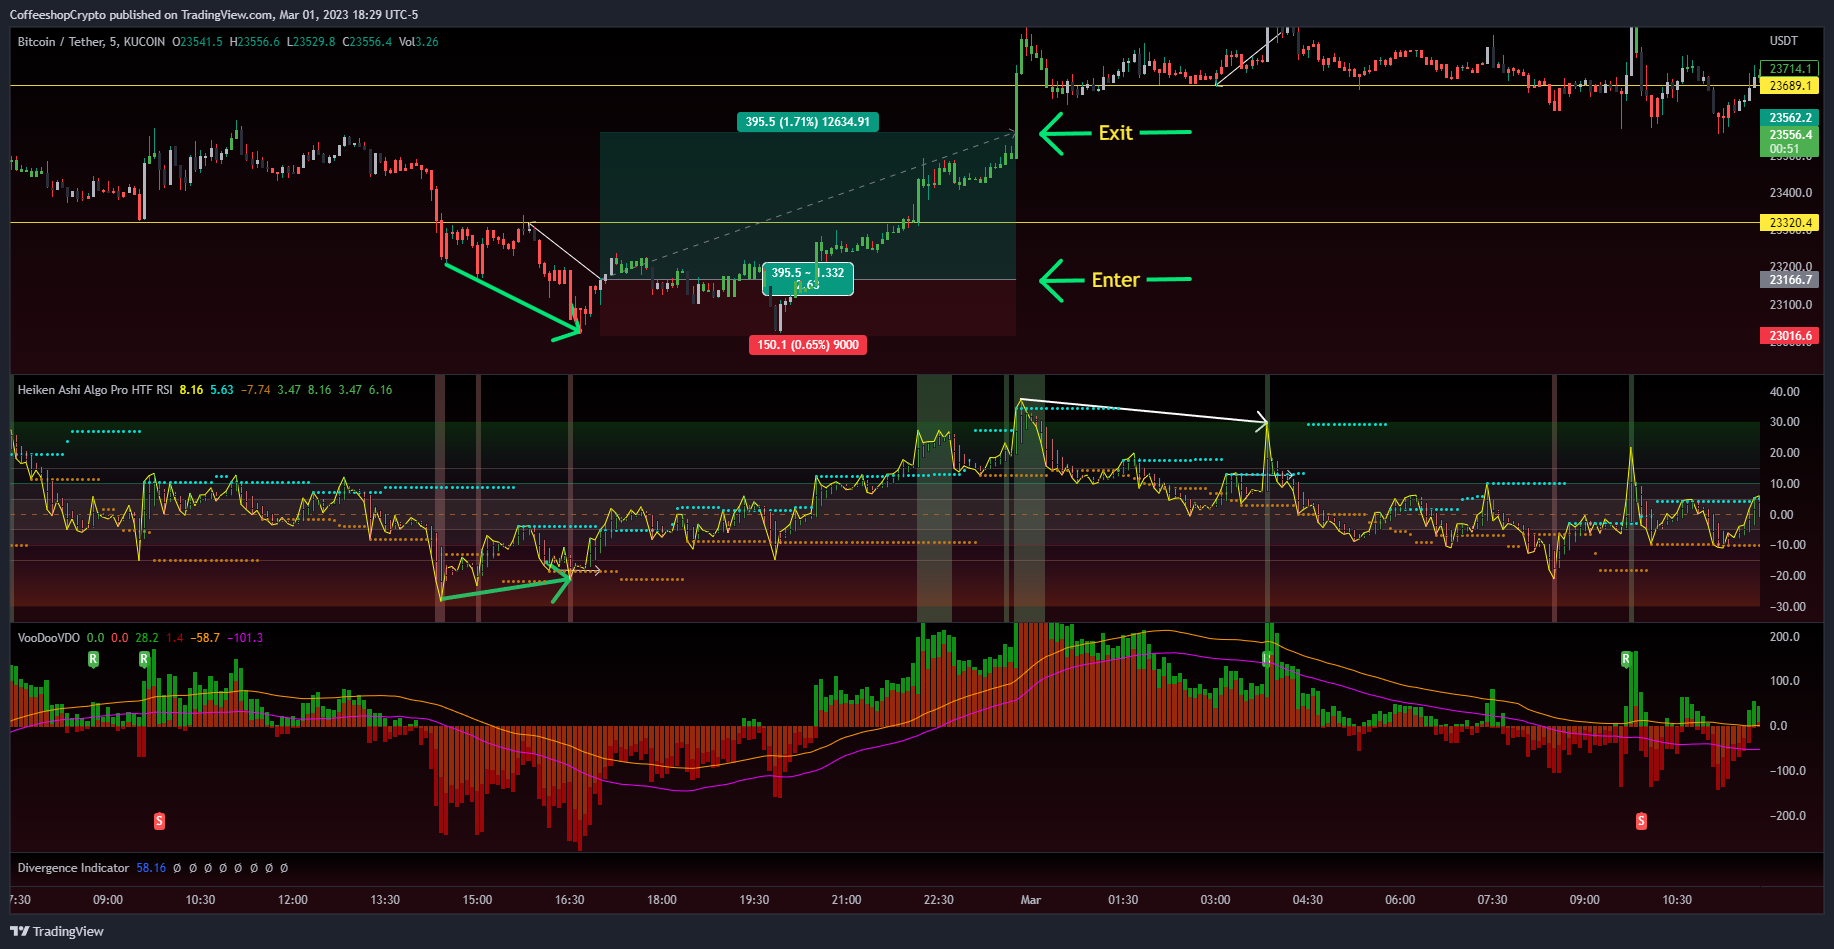The image size is (1834, 949).
Task: Click the 5.63 value in RSI legend
Action: tap(222, 390)
